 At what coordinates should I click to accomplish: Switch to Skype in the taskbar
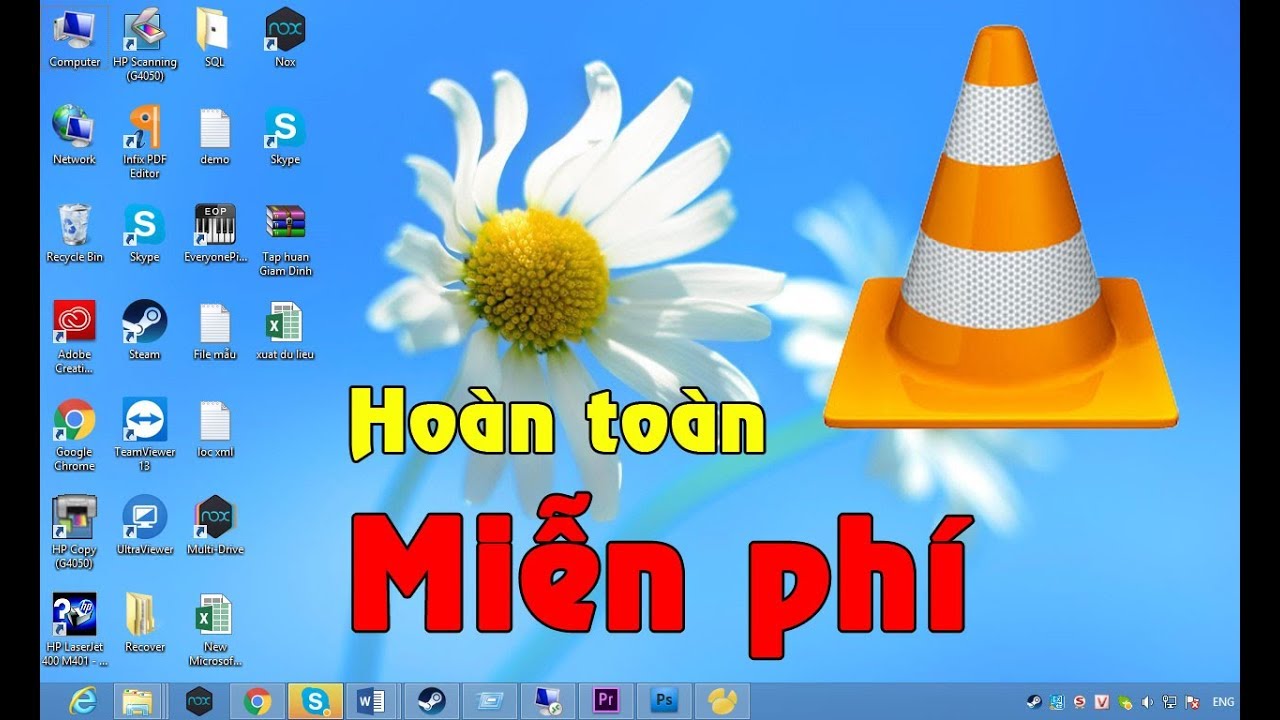coord(316,701)
